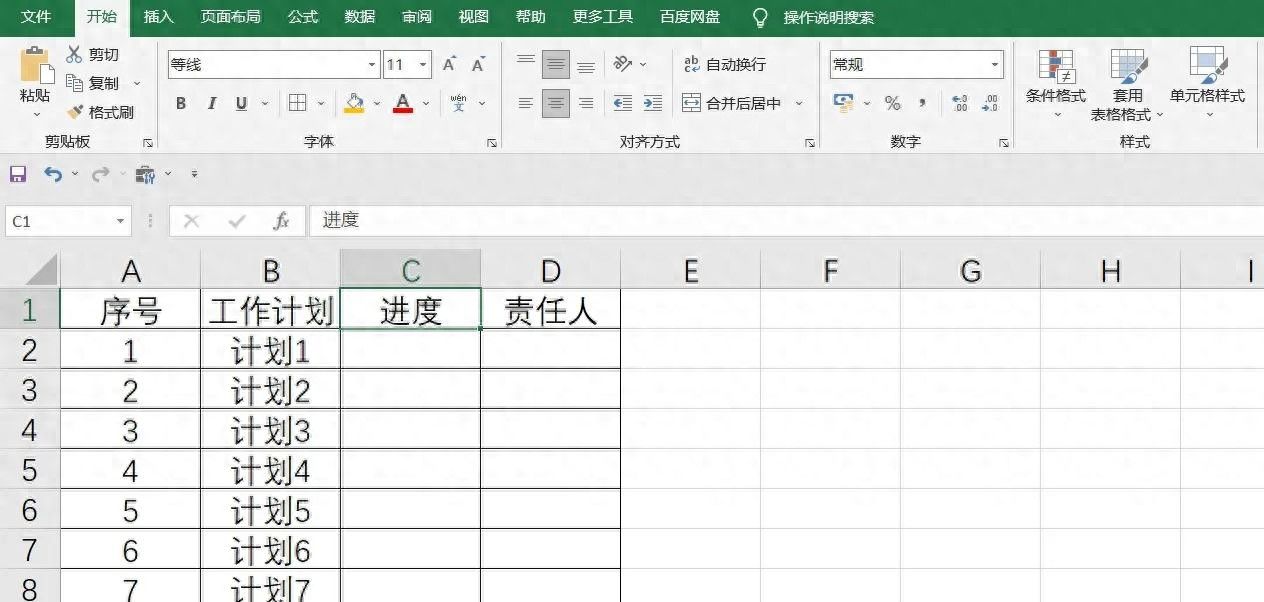Expand the borders dropdown arrow
Screen dimensions: 1264x602
pos(321,103)
